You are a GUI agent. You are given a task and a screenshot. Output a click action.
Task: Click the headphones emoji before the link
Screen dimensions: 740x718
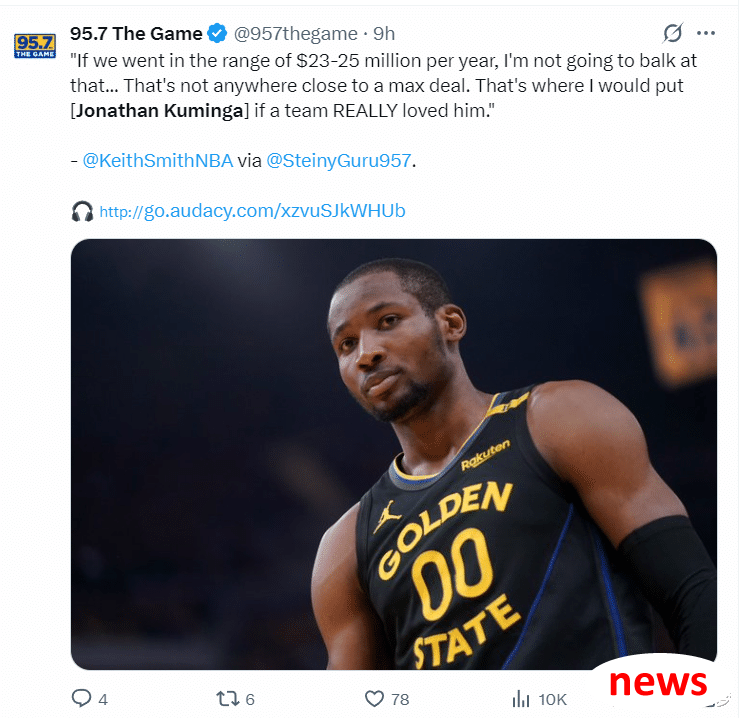(82, 211)
